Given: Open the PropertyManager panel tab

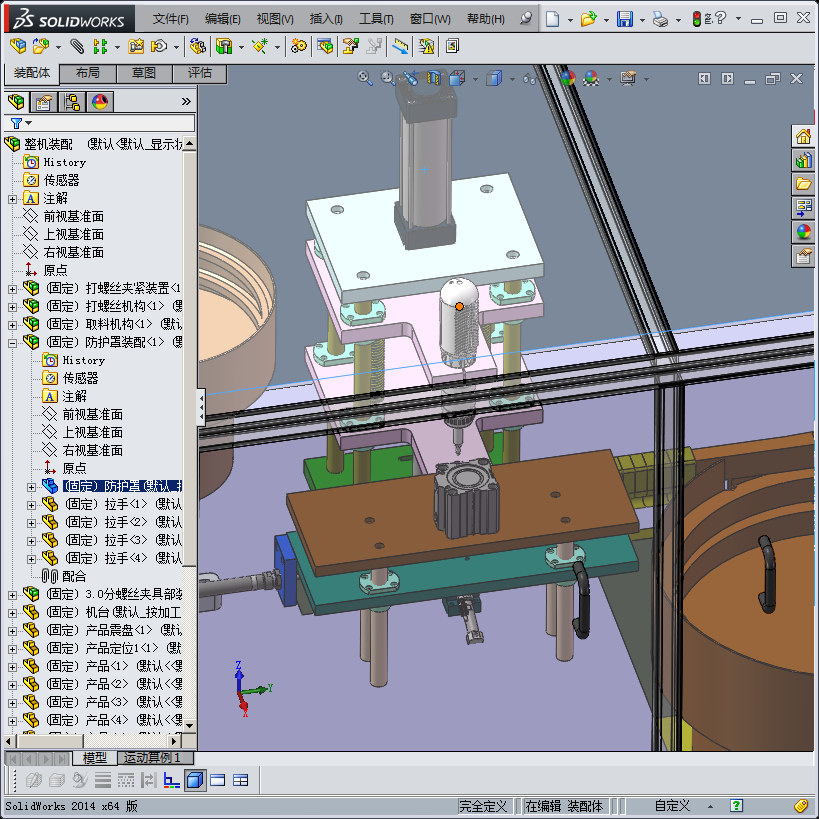Looking at the screenshot, I should [x=44, y=101].
